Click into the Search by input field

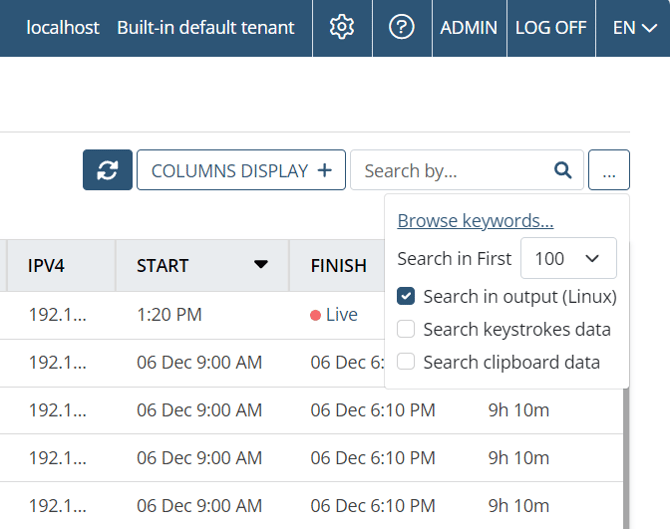[450, 171]
